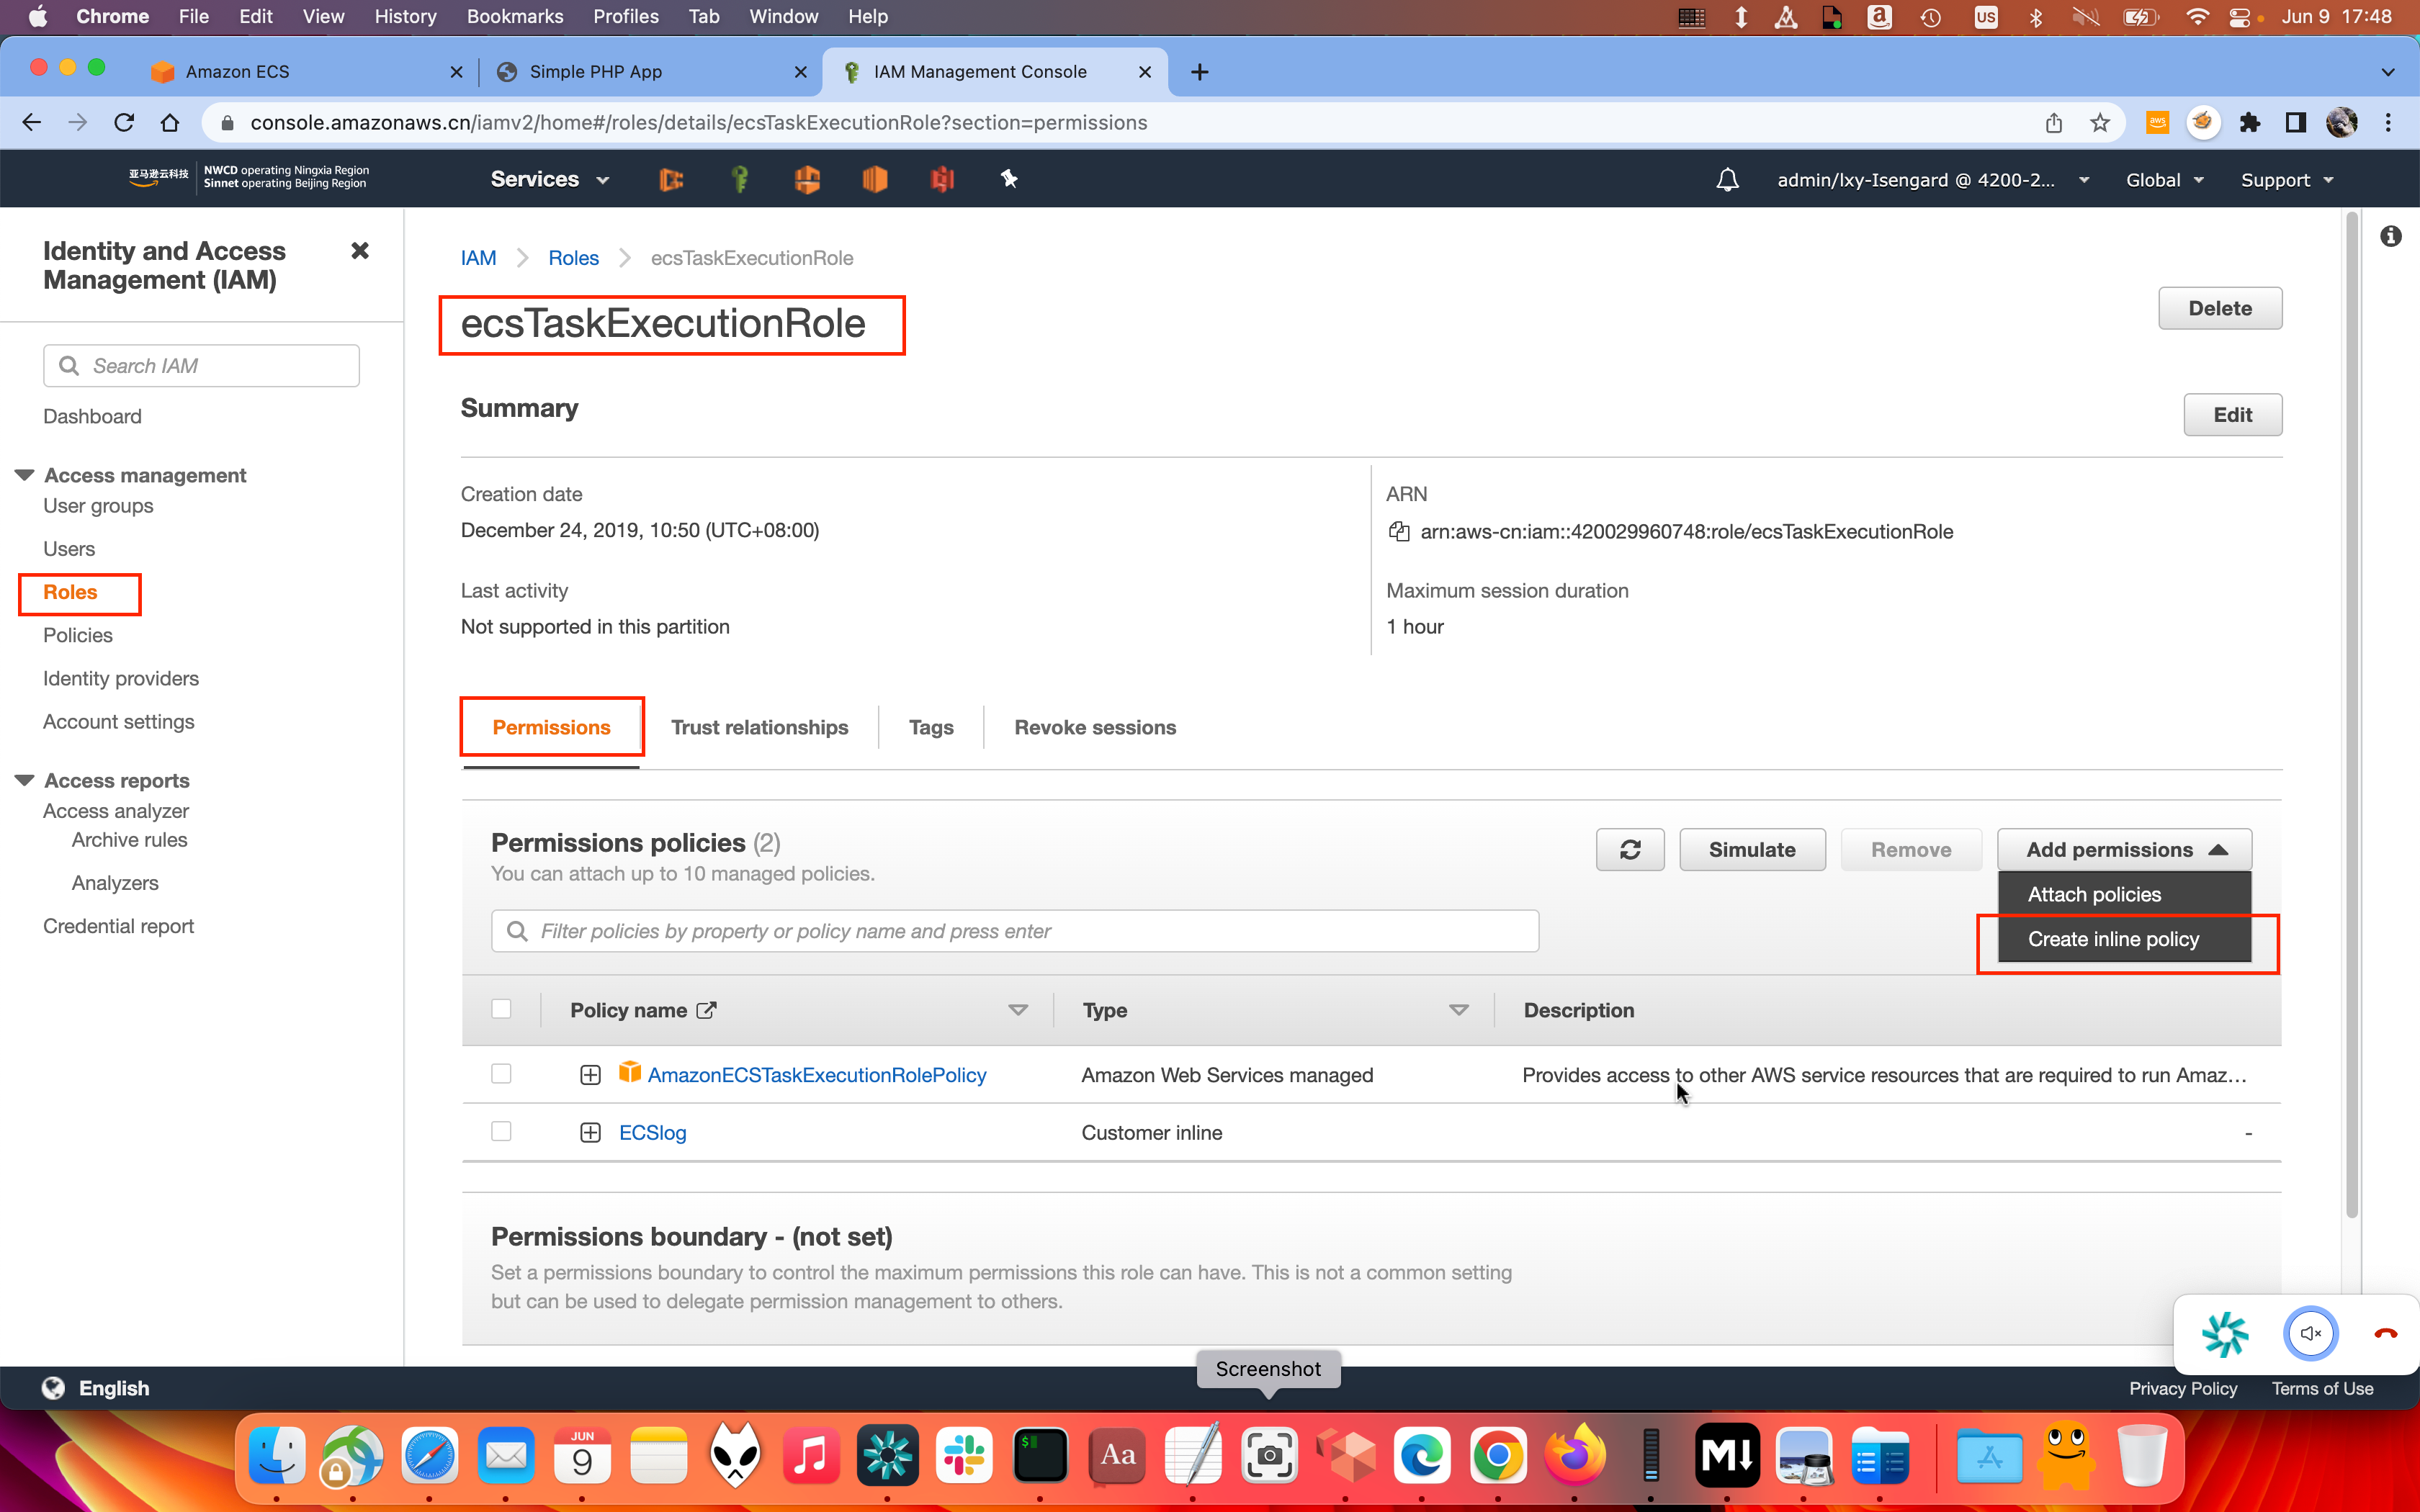Open the Support dropdown
The width and height of the screenshot is (2420, 1512).
[2286, 180]
